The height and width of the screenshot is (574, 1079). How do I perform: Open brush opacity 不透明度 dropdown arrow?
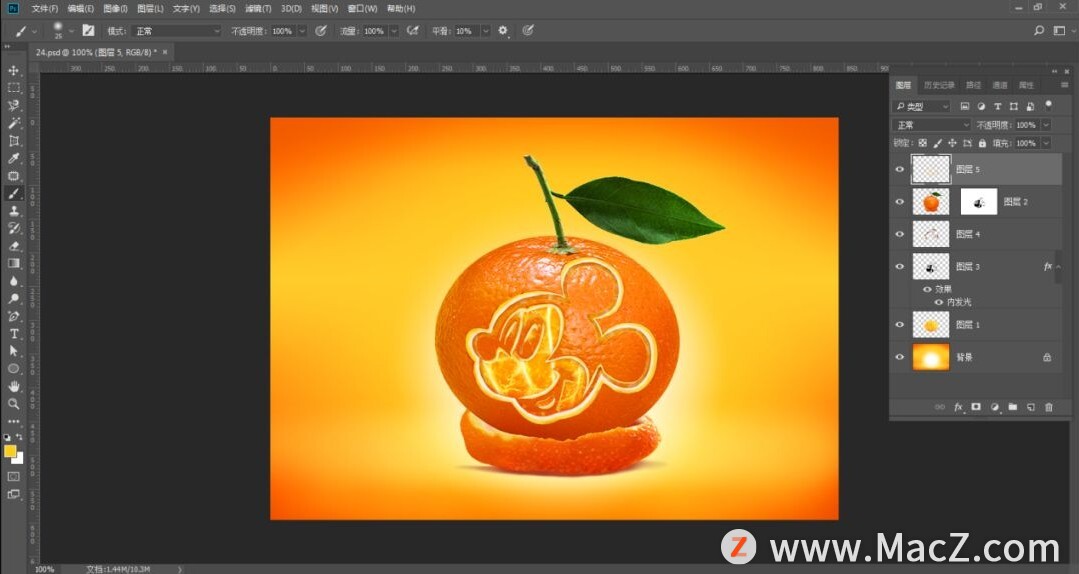[301, 31]
